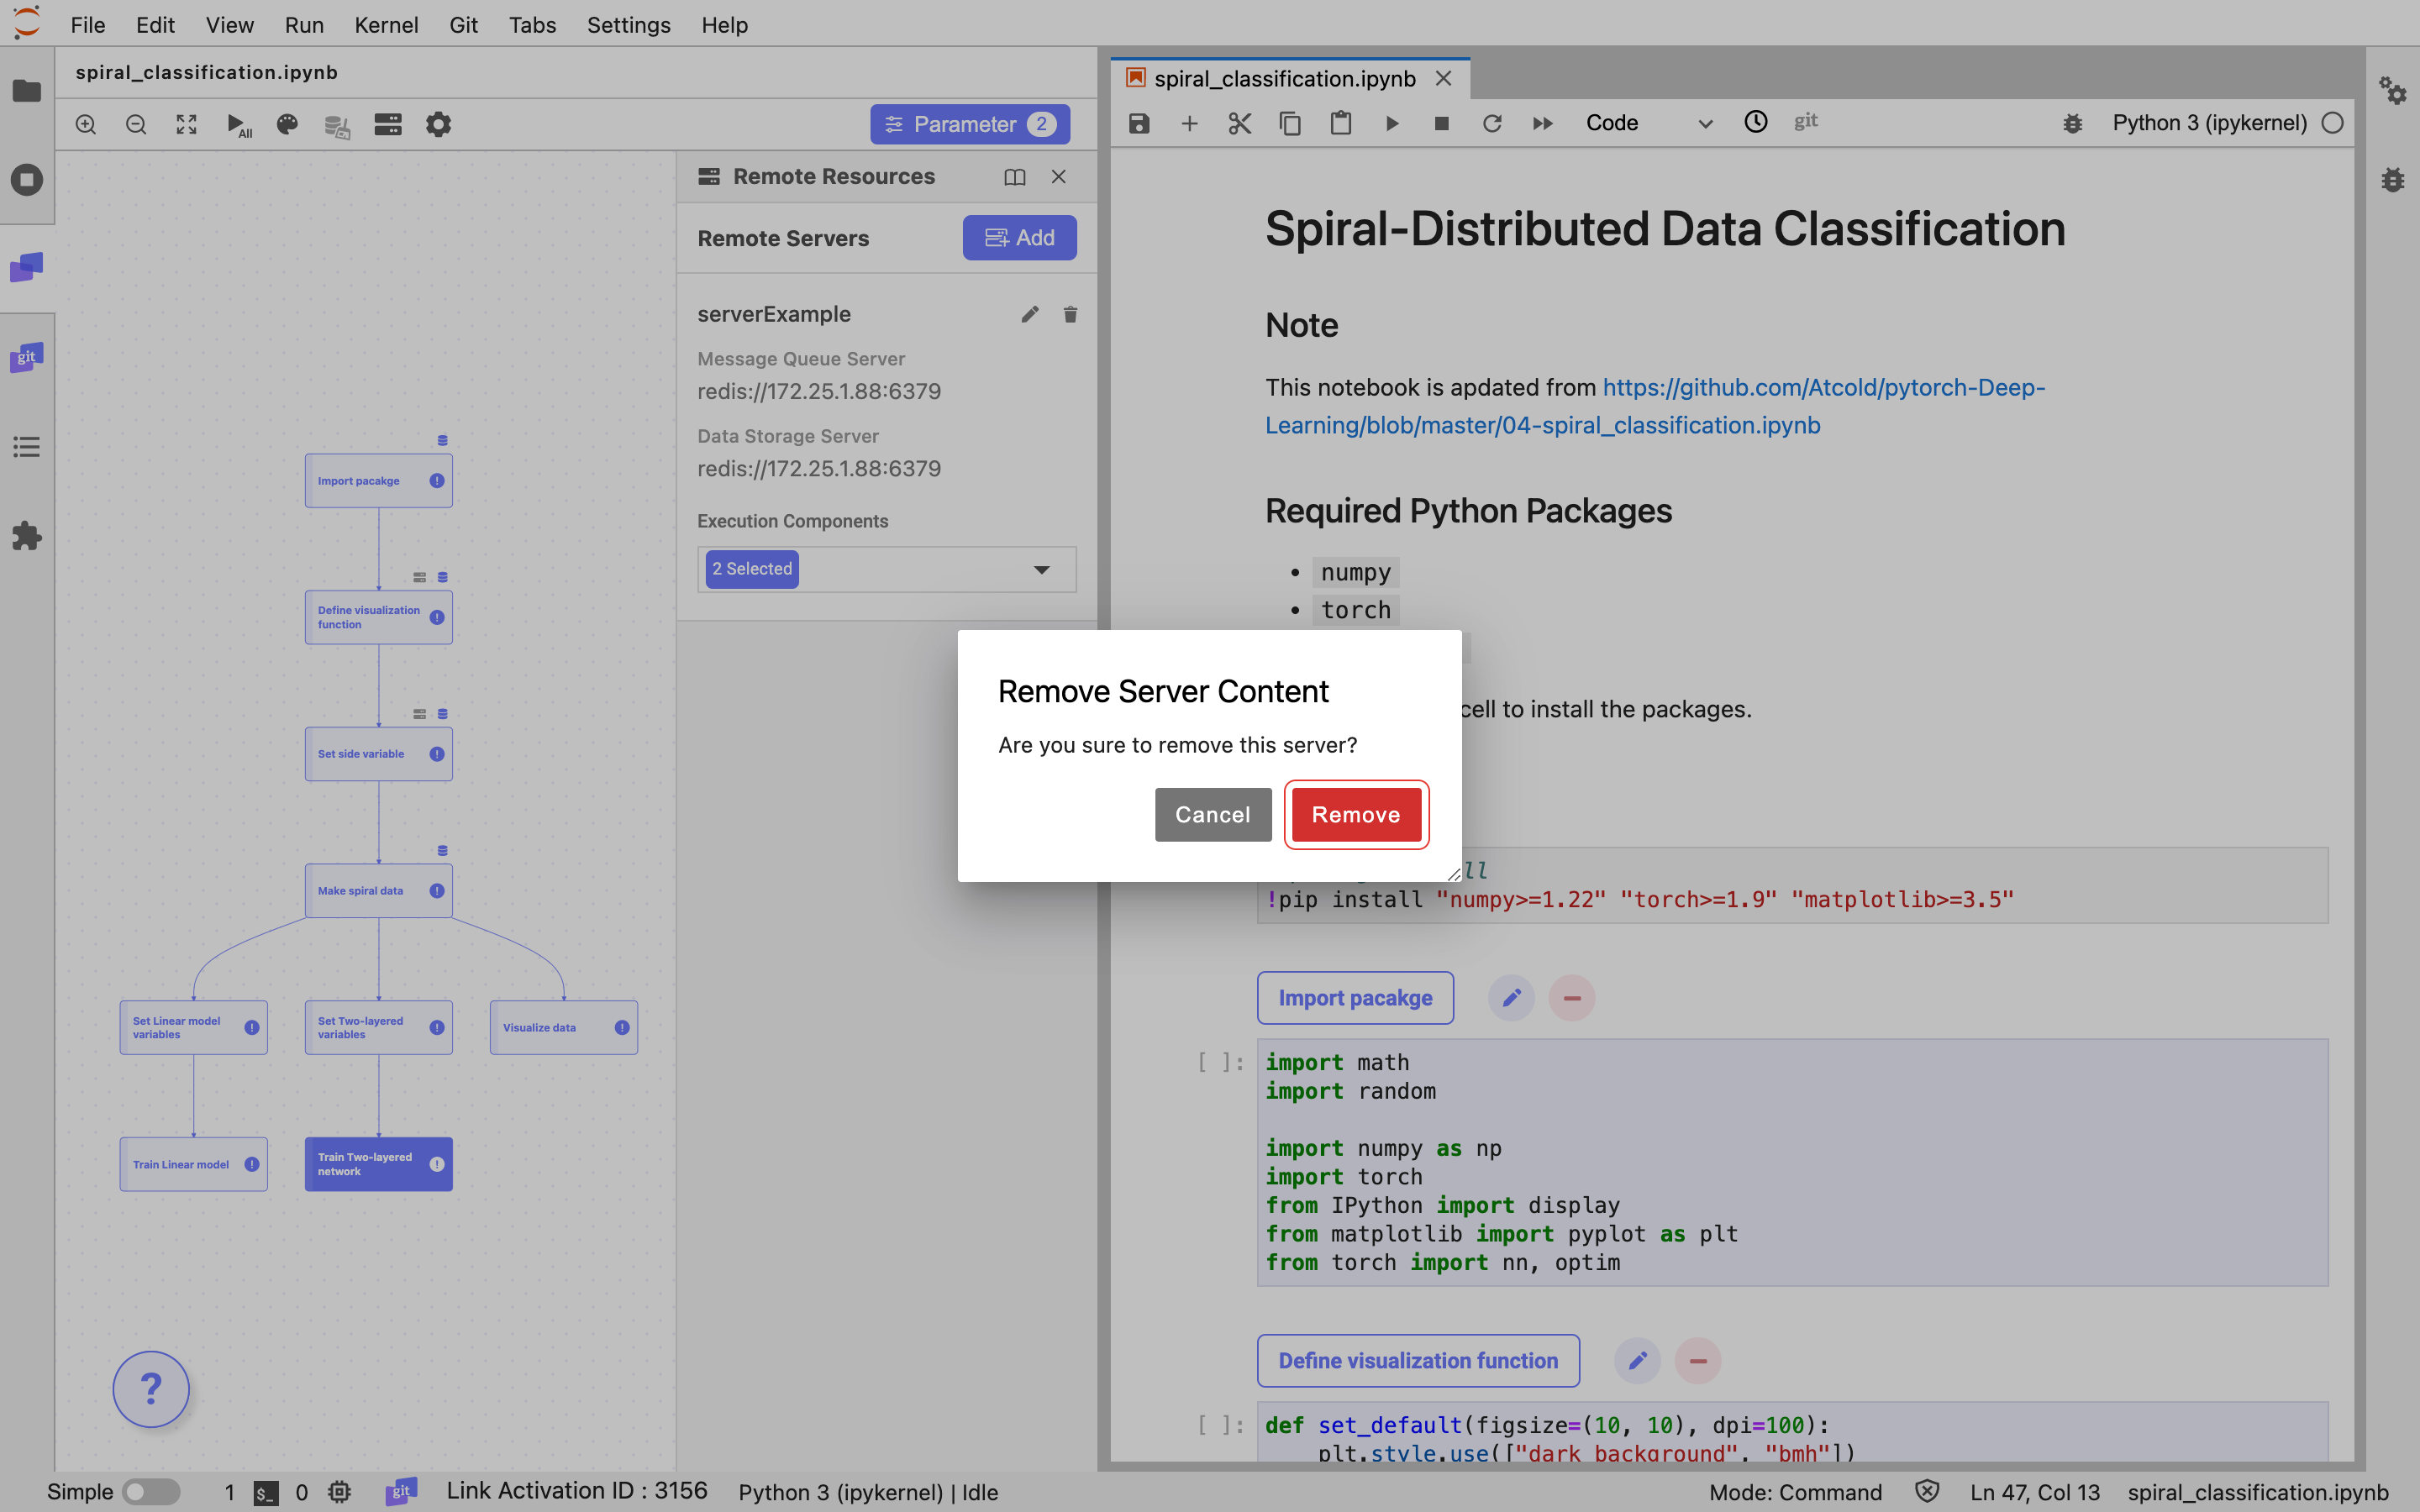
Task: Open the Parameter panel button
Action: 969,124
